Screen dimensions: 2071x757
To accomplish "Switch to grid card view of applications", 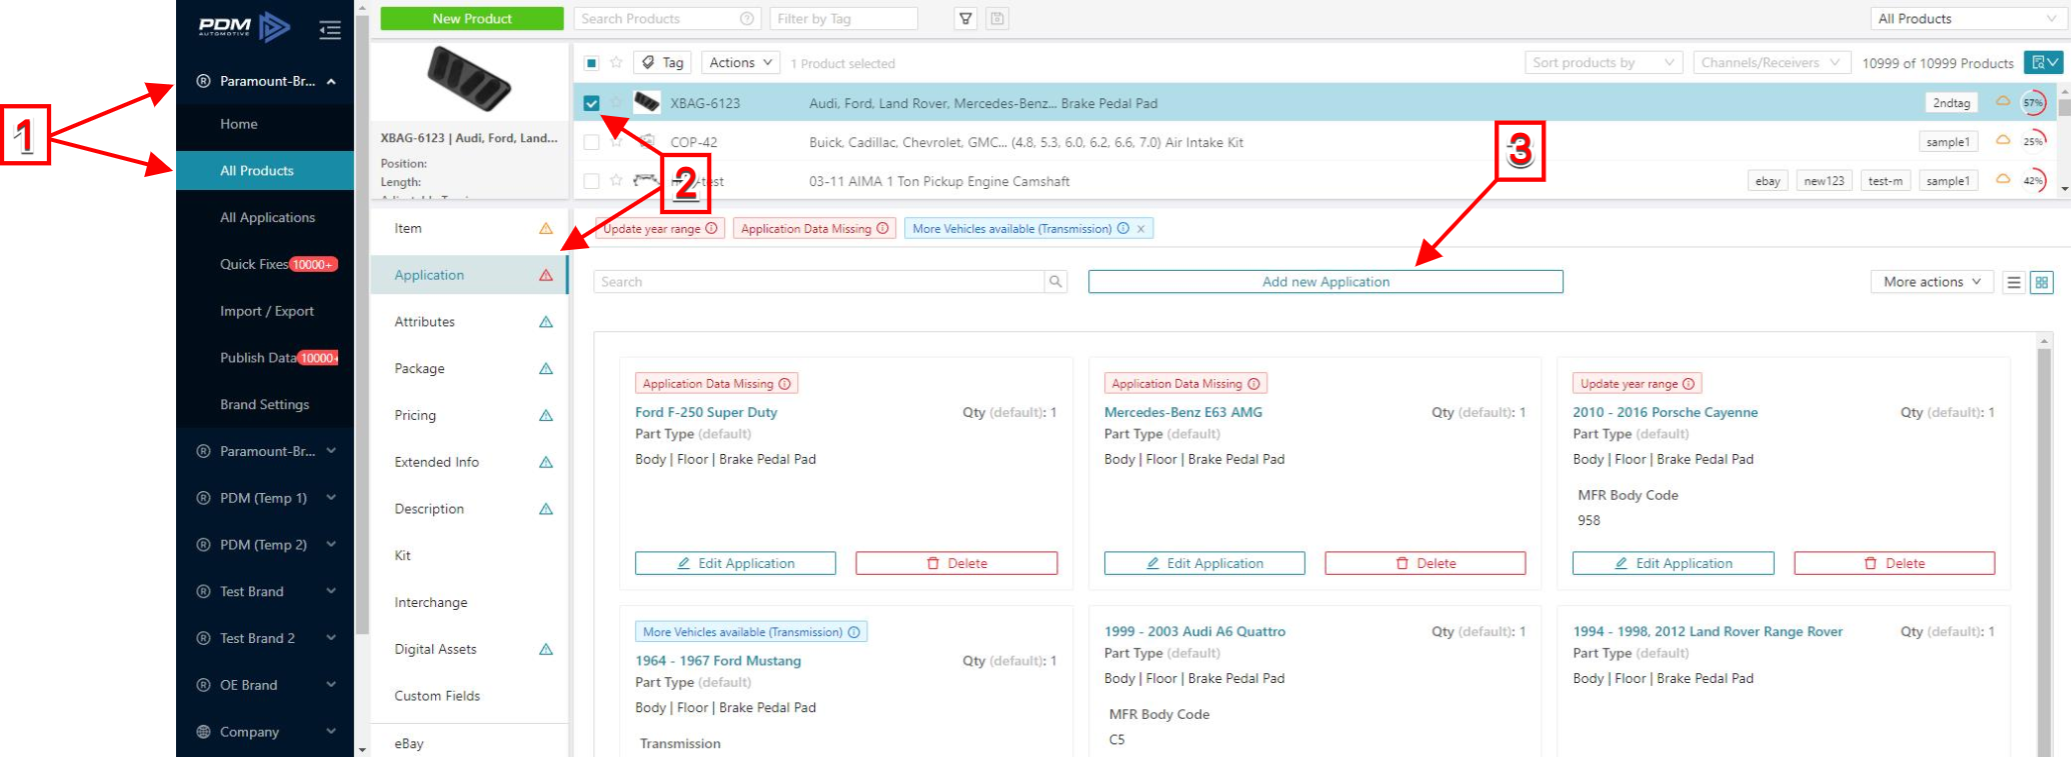I will tap(2042, 282).
